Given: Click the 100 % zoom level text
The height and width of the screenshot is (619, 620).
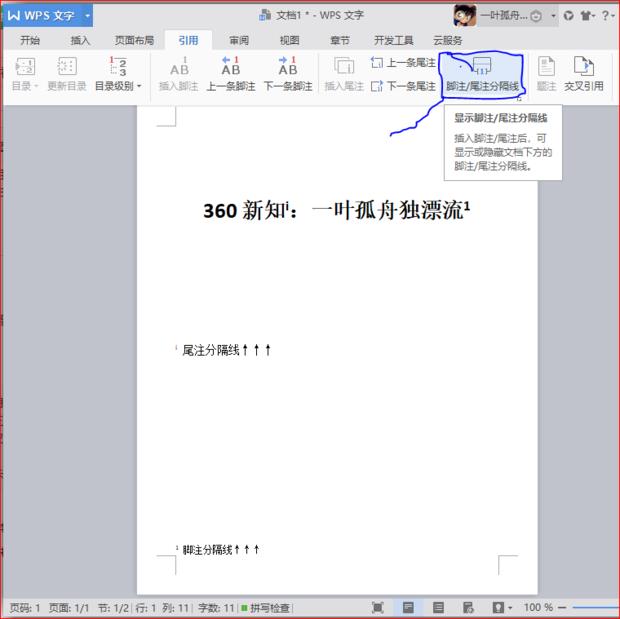Looking at the screenshot, I should tap(538, 607).
